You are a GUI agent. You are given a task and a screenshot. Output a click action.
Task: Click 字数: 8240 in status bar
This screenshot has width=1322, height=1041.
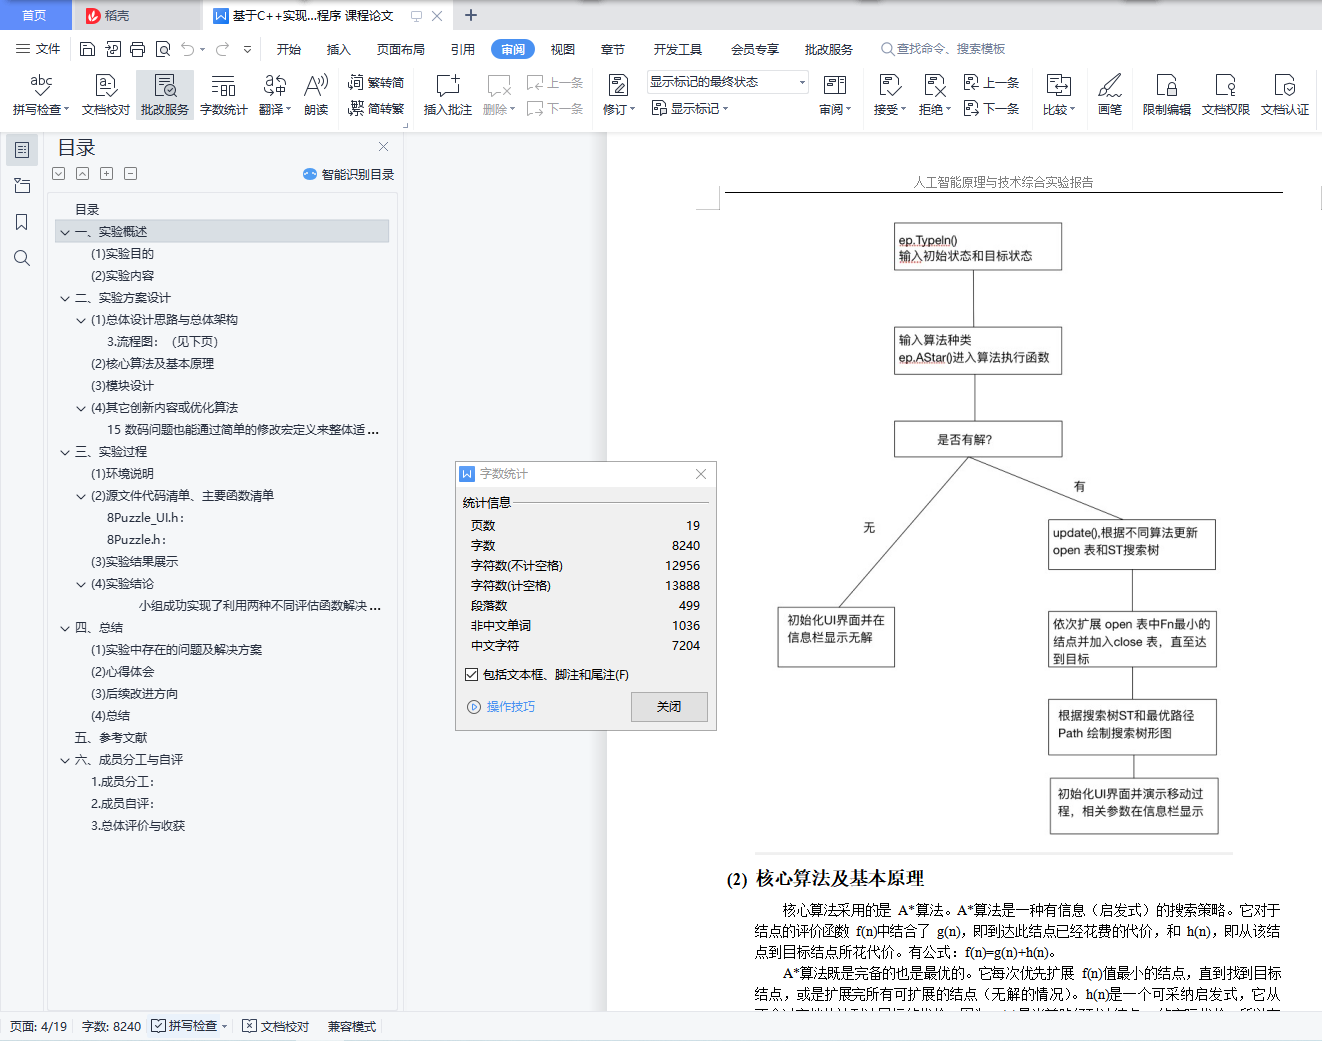[x=111, y=1026]
